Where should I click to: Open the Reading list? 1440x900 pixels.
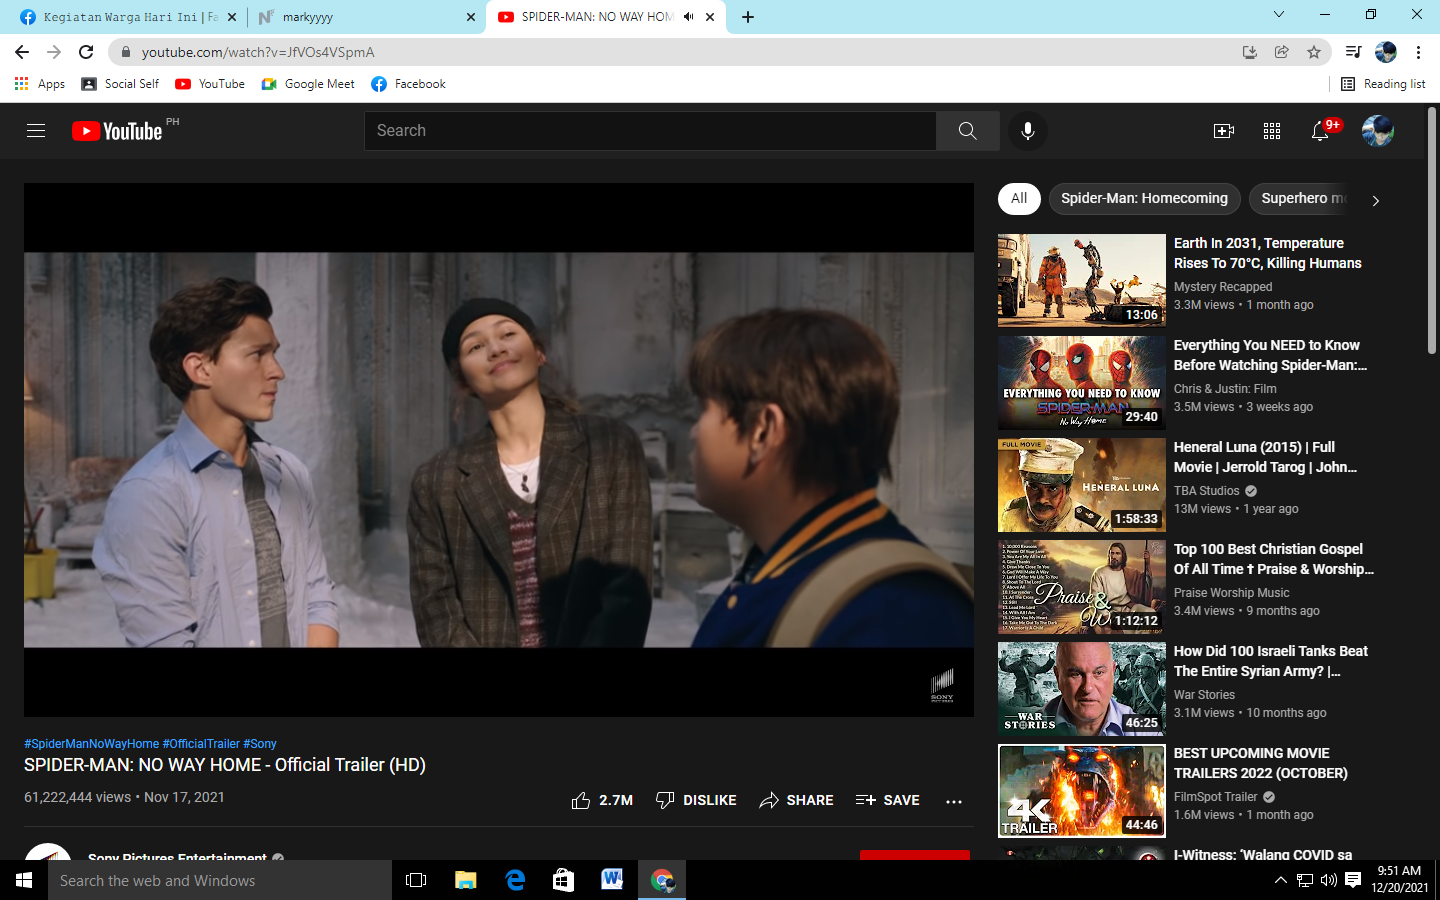pos(1383,84)
